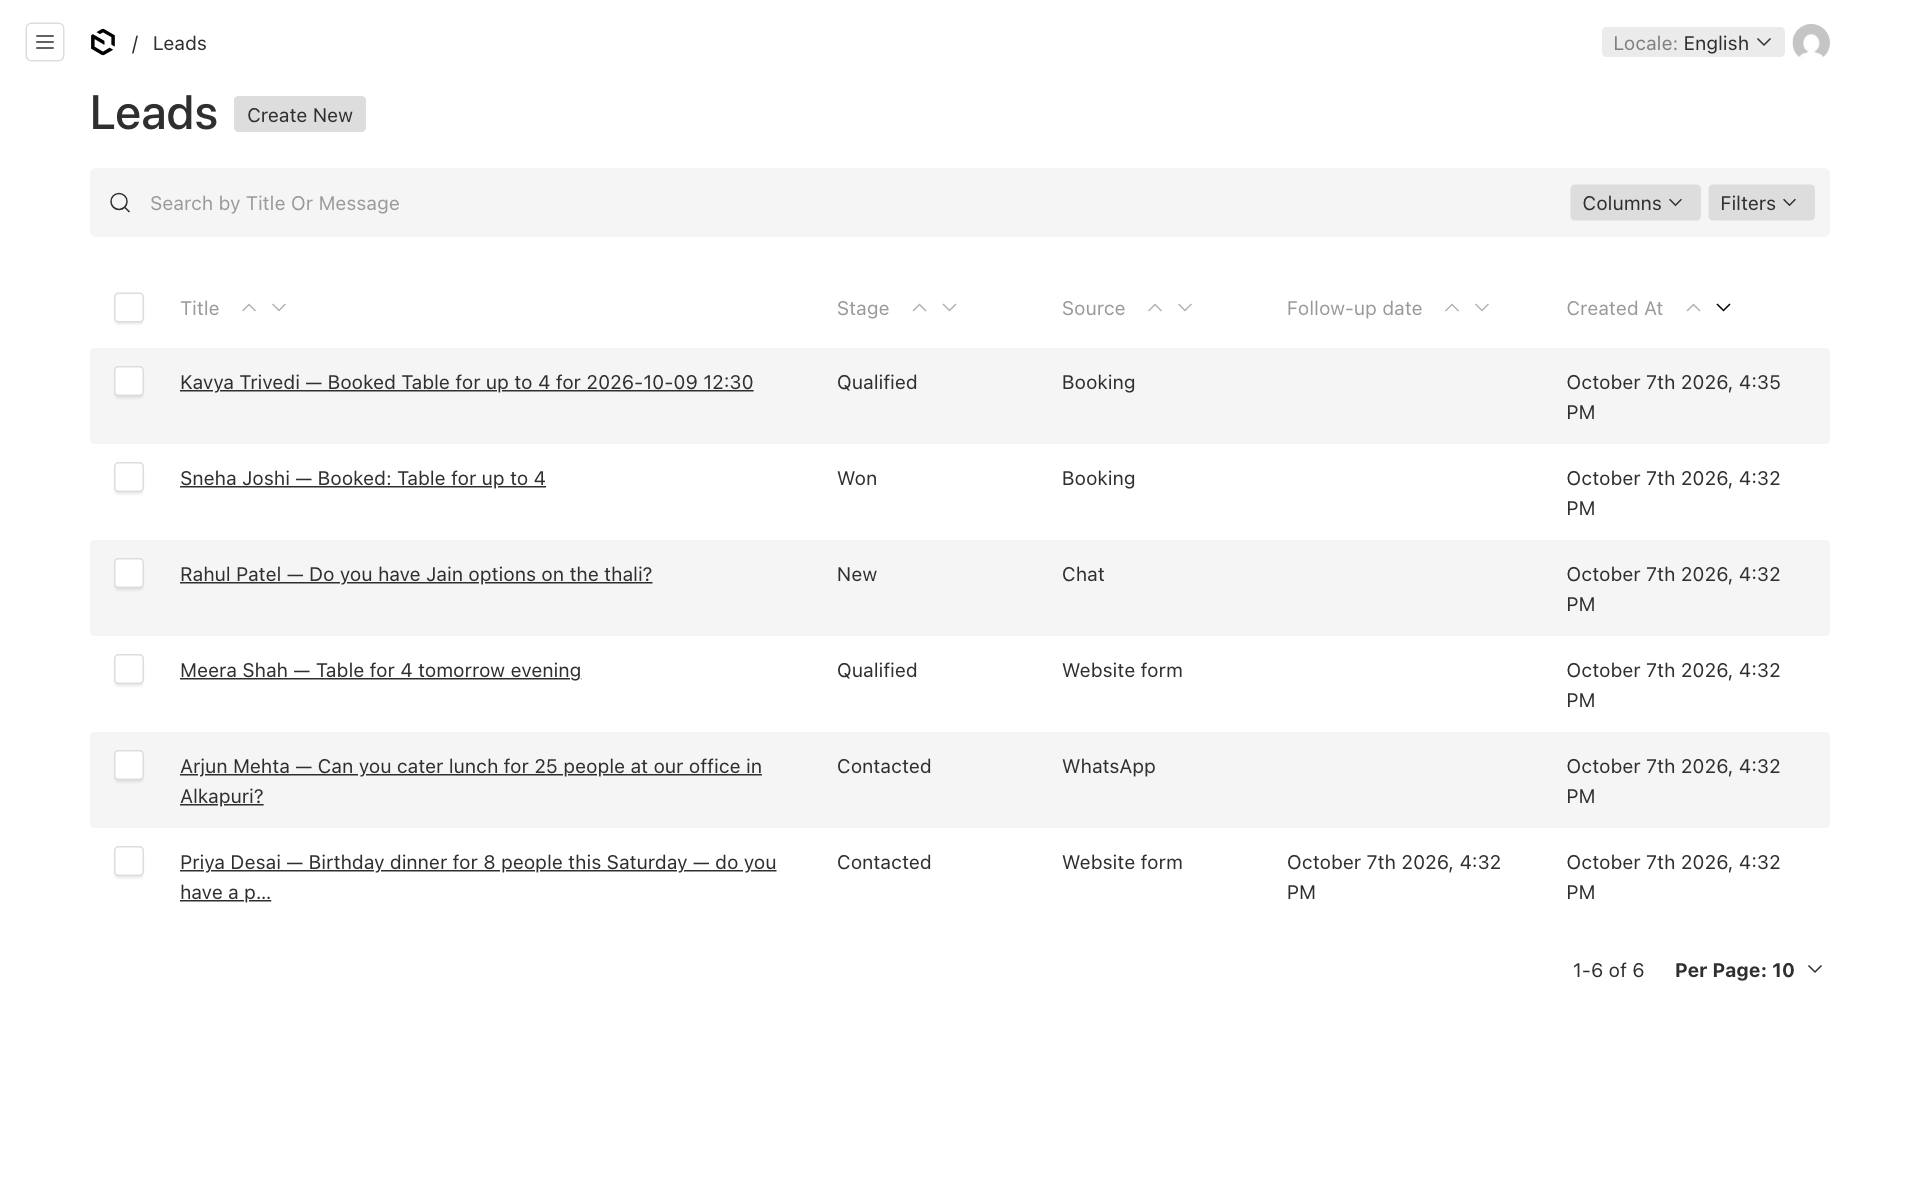Open Meera Shah table for 4 lead

coord(380,670)
